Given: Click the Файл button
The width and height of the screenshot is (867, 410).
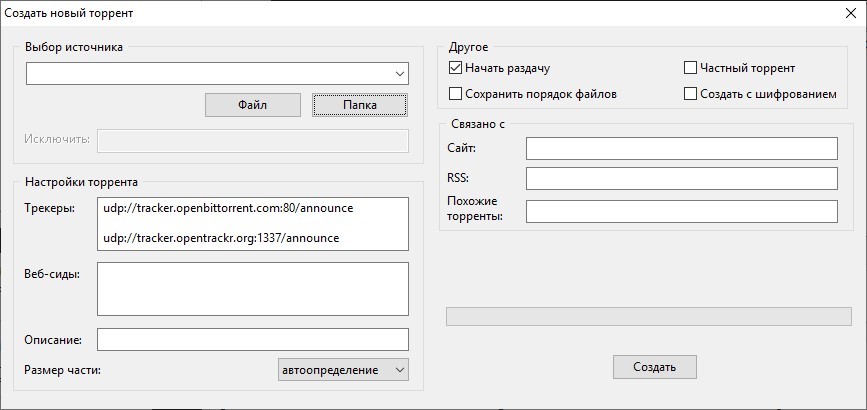Looking at the screenshot, I should (252, 105).
